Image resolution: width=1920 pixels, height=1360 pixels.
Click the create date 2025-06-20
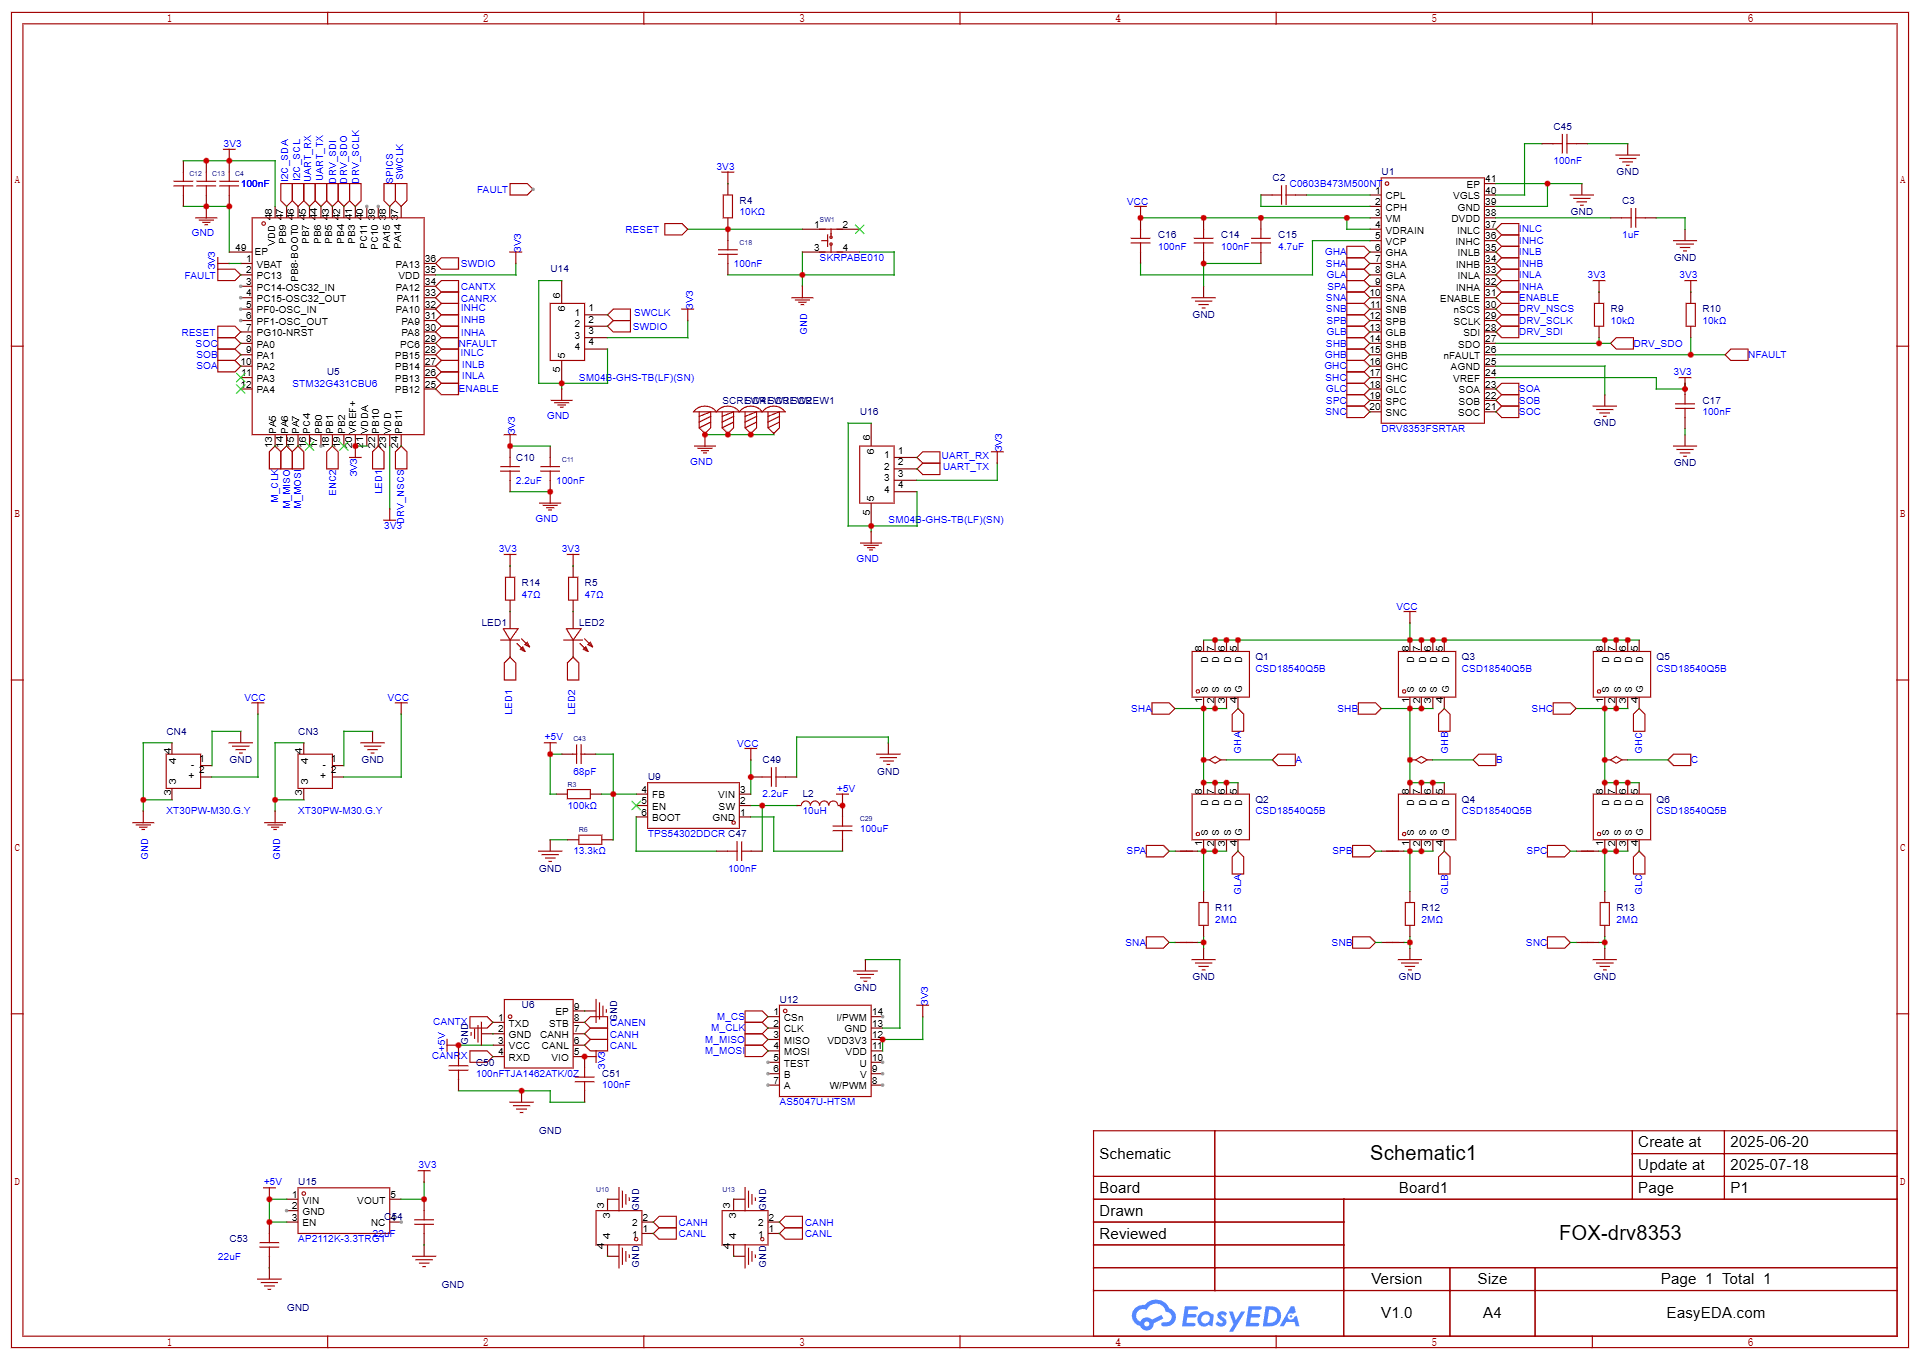(1769, 1142)
